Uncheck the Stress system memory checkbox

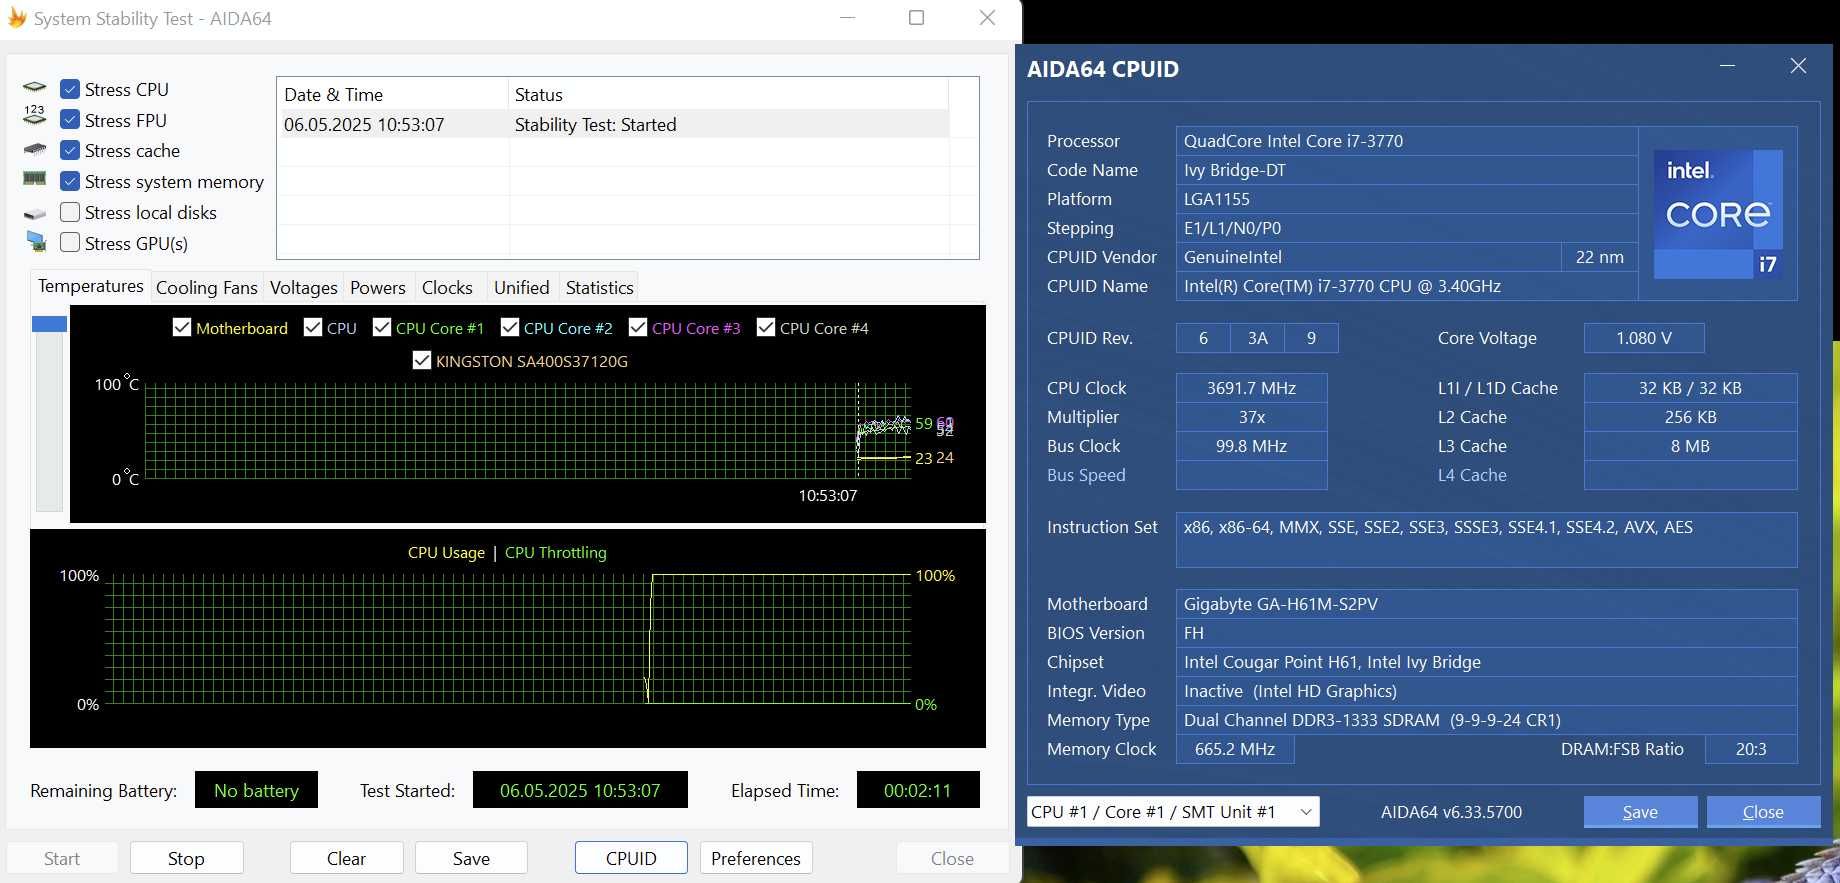70,181
